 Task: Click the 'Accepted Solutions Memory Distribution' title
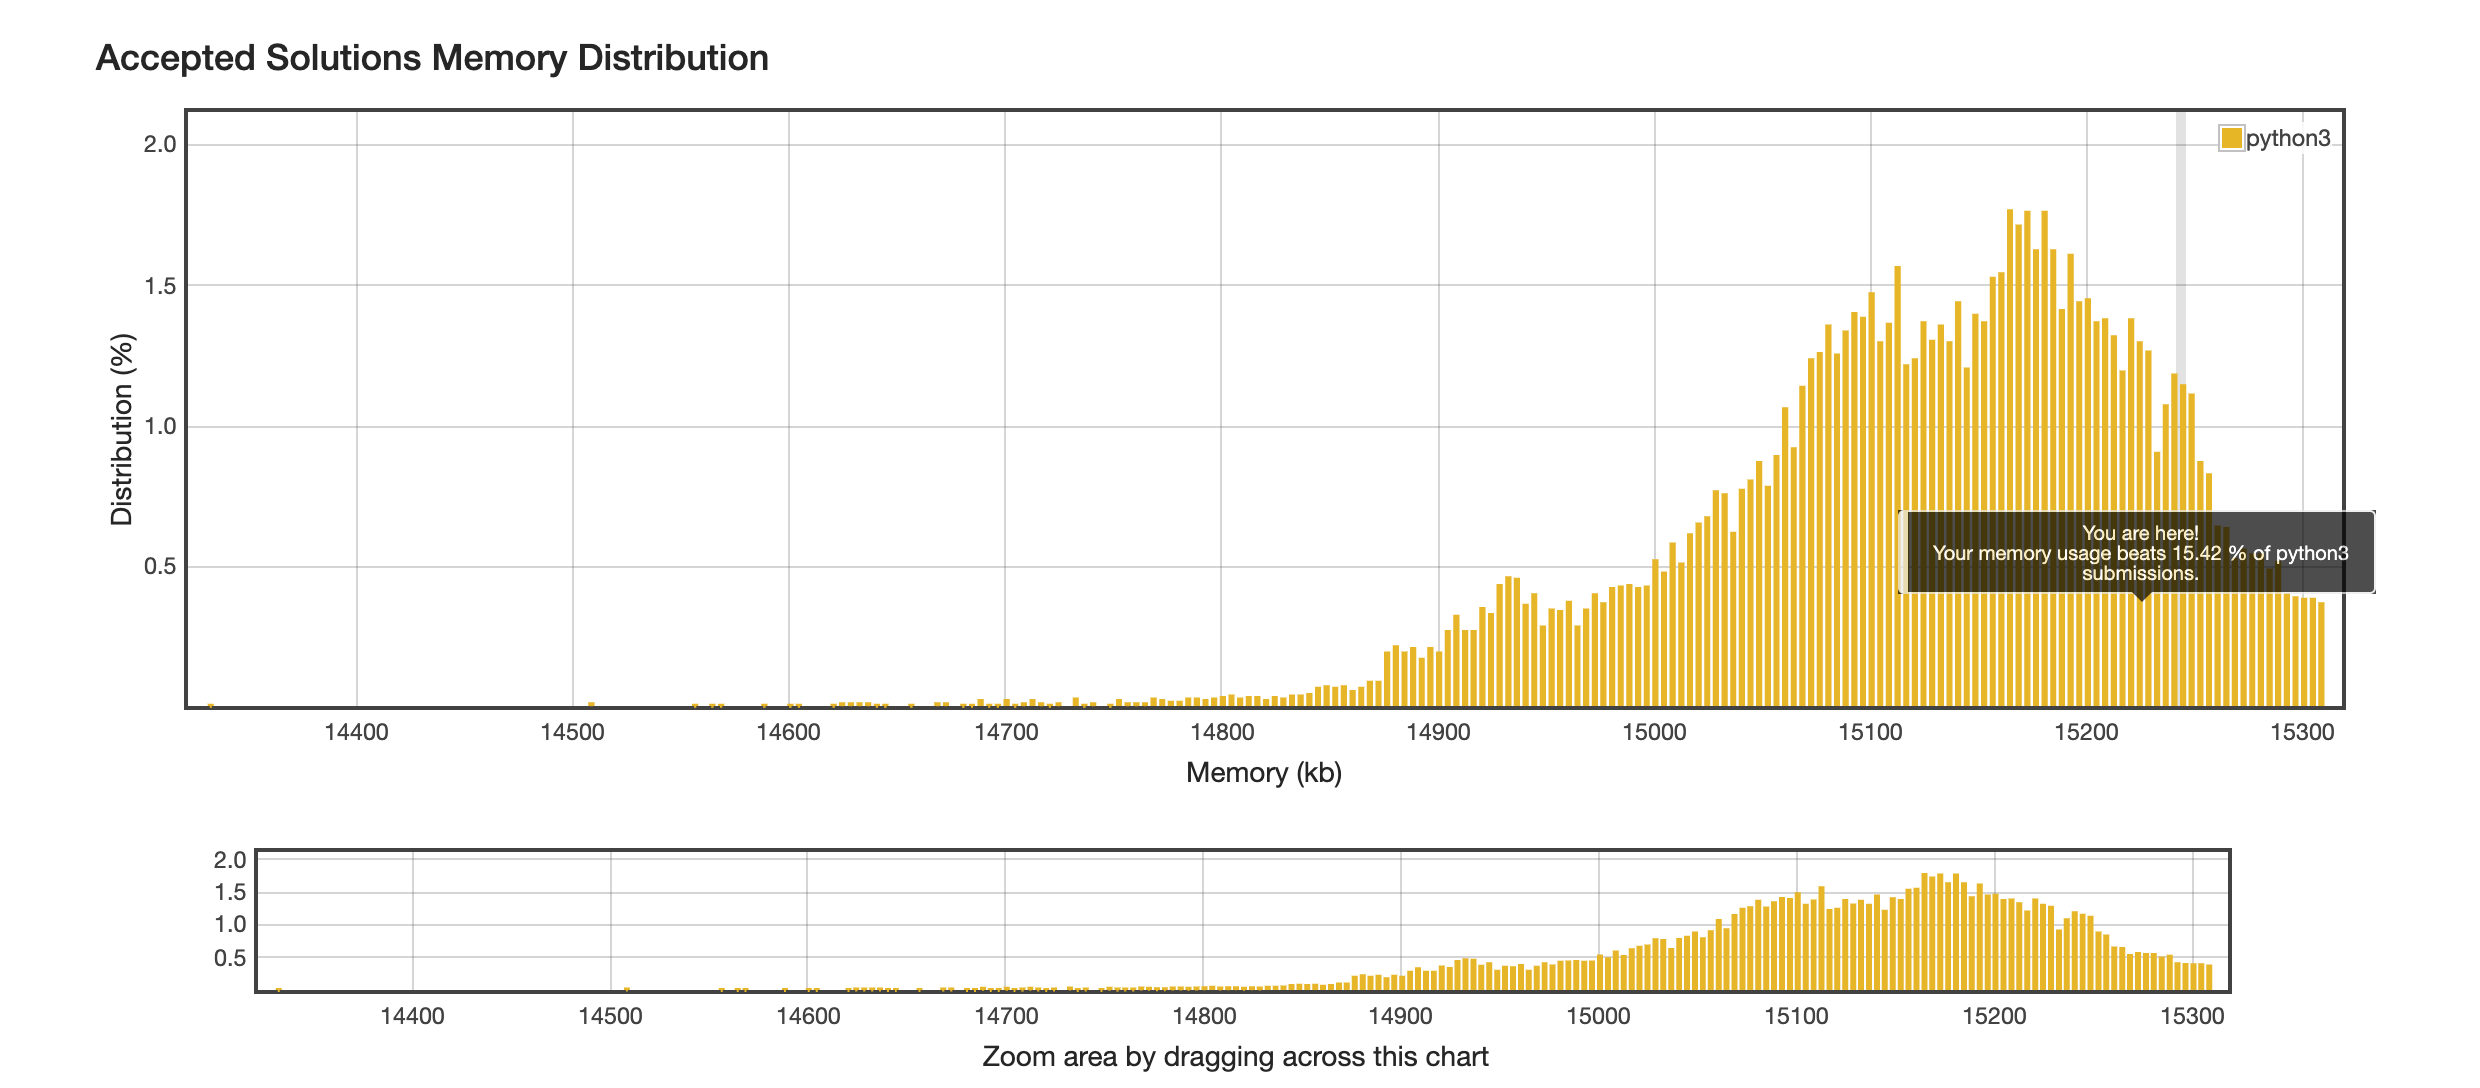432,58
